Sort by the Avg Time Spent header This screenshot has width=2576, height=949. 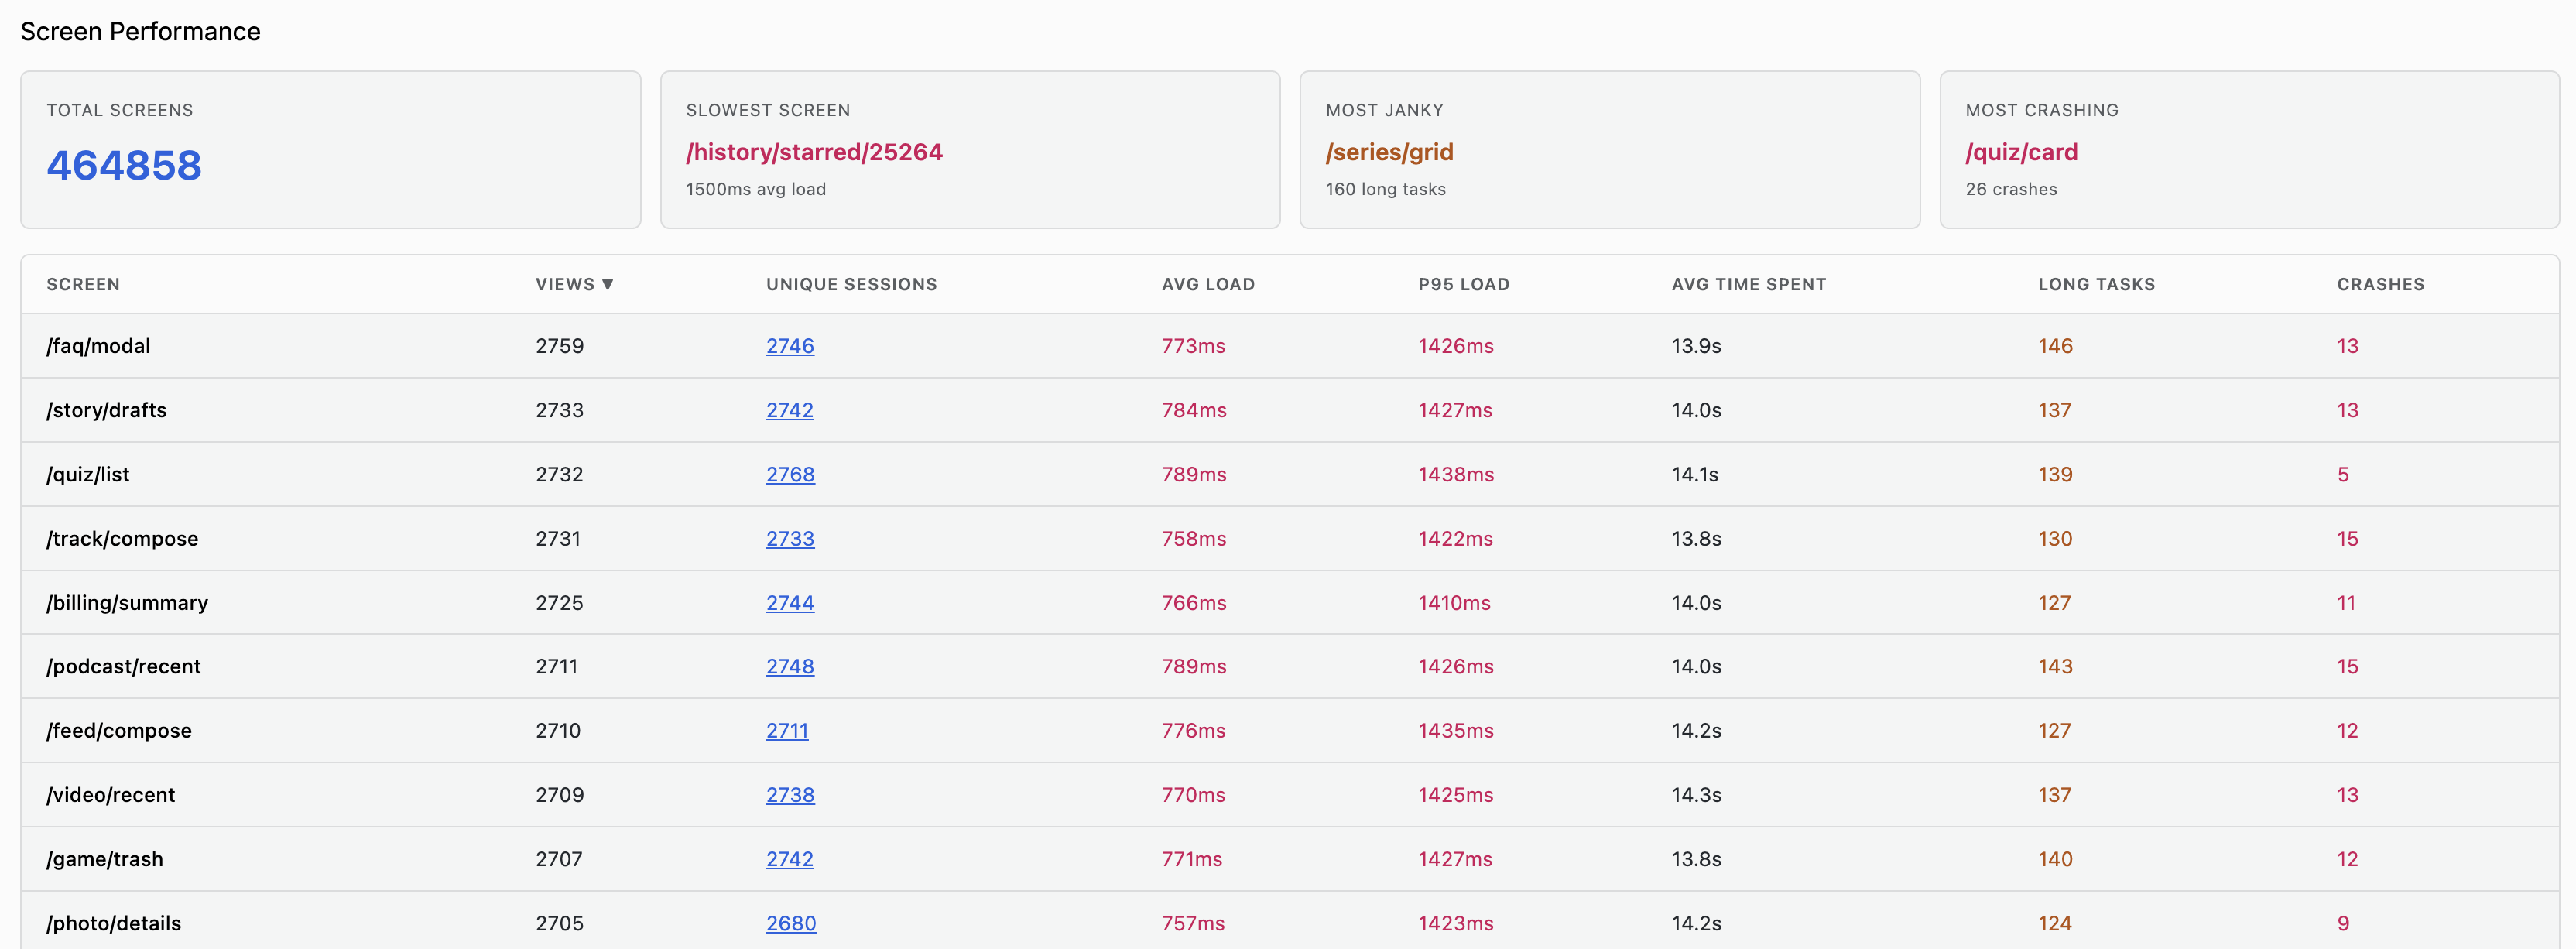click(x=1749, y=284)
